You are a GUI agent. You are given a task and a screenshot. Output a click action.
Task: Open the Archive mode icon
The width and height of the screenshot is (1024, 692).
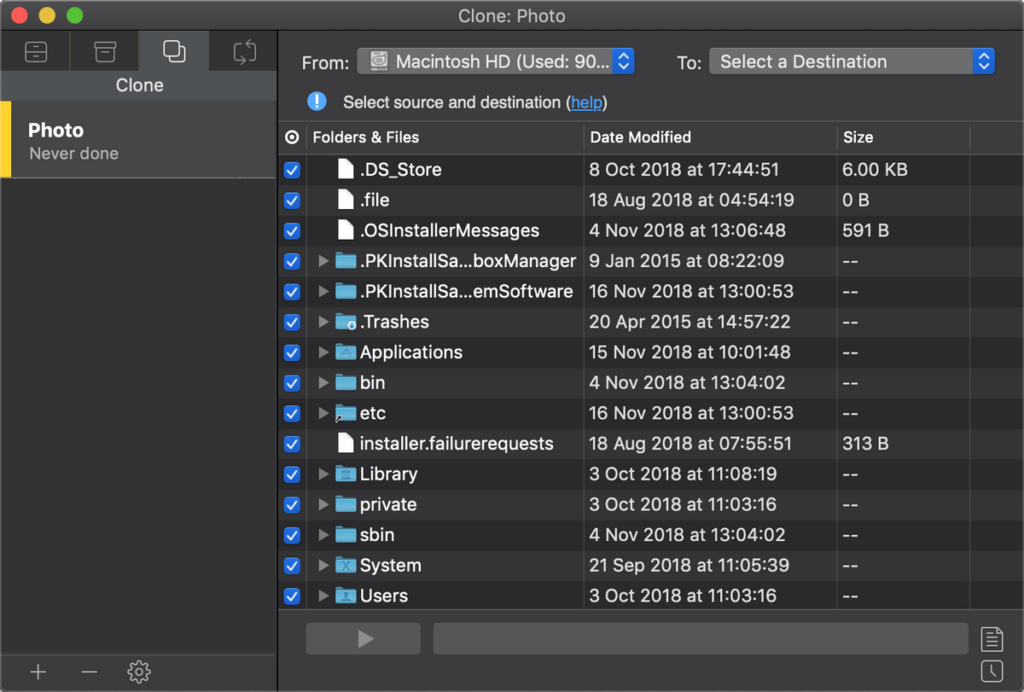coord(104,51)
